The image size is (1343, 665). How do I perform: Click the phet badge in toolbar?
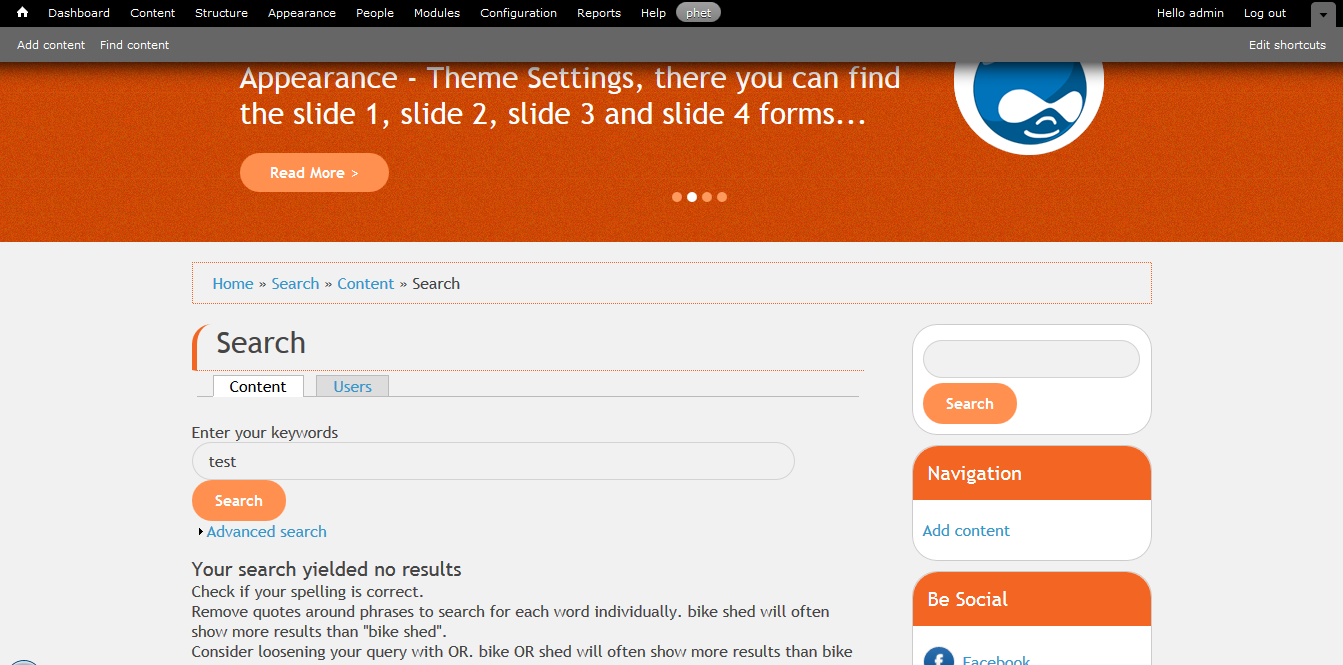pos(698,13)
